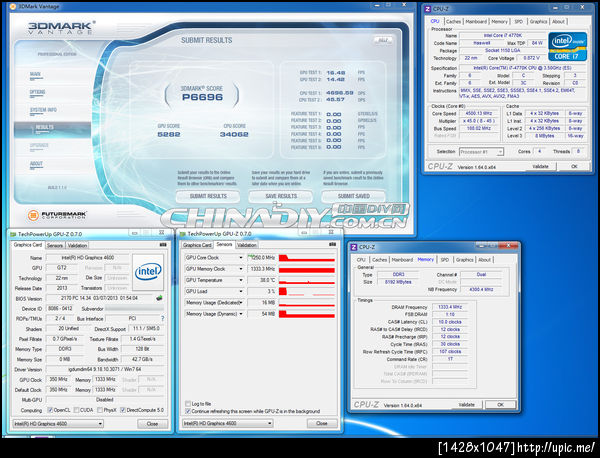Click the screenshot camera icon in the GPU-Z Graphics Card window

pyautogui.click(x=163, y=245)
